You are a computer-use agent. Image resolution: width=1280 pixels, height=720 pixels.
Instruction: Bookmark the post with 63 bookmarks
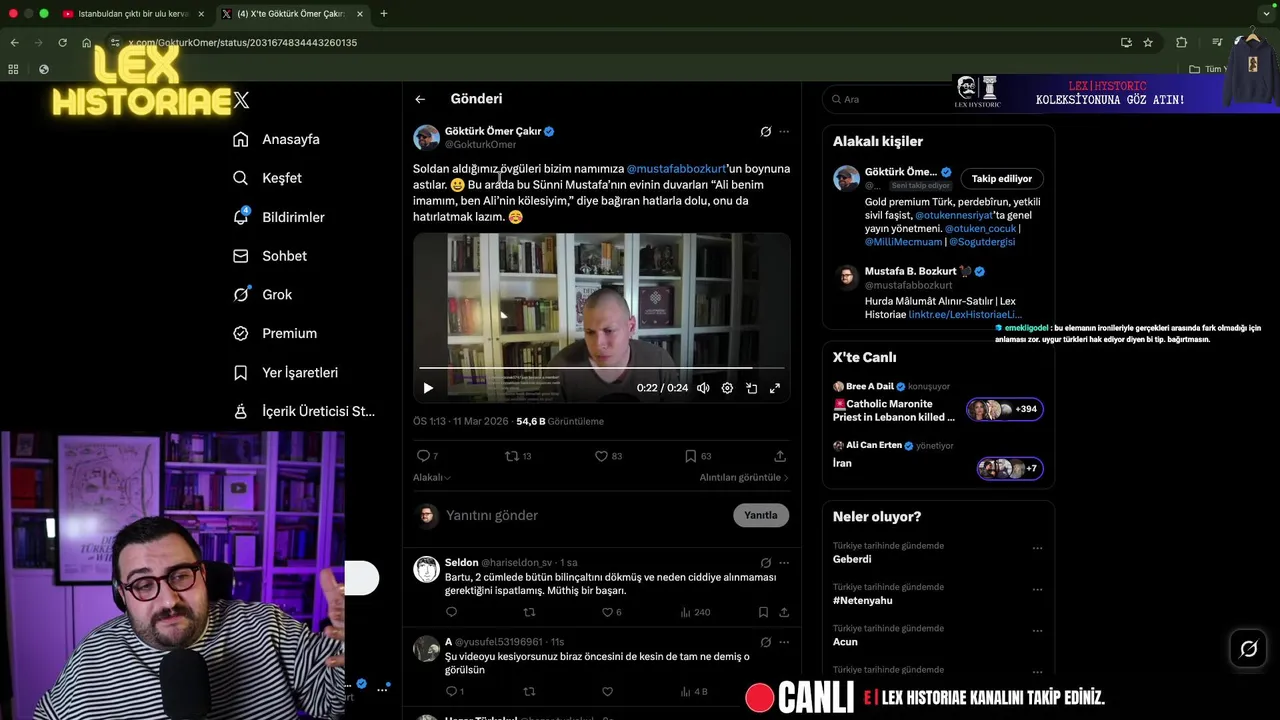coord(698,456)
